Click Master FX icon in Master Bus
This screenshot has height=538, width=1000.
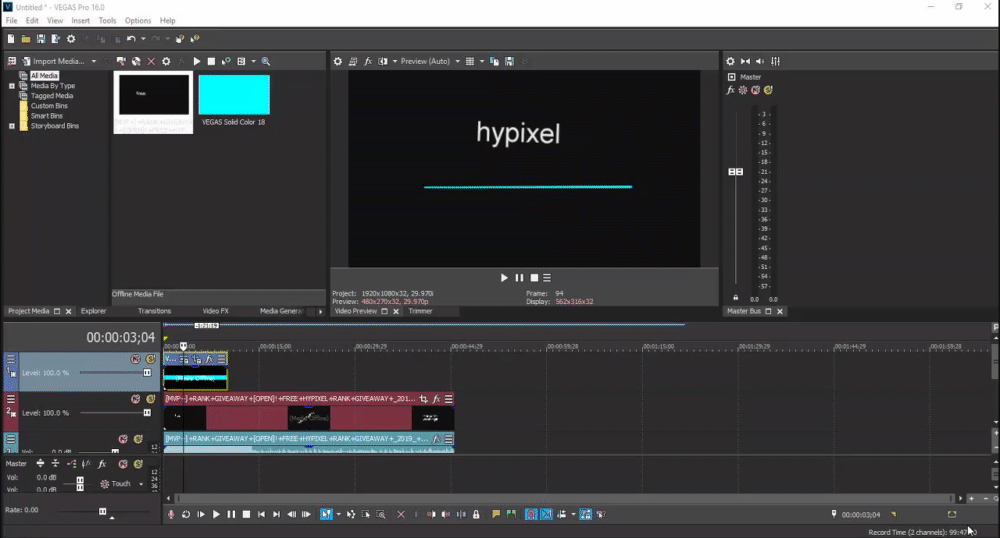730,91
